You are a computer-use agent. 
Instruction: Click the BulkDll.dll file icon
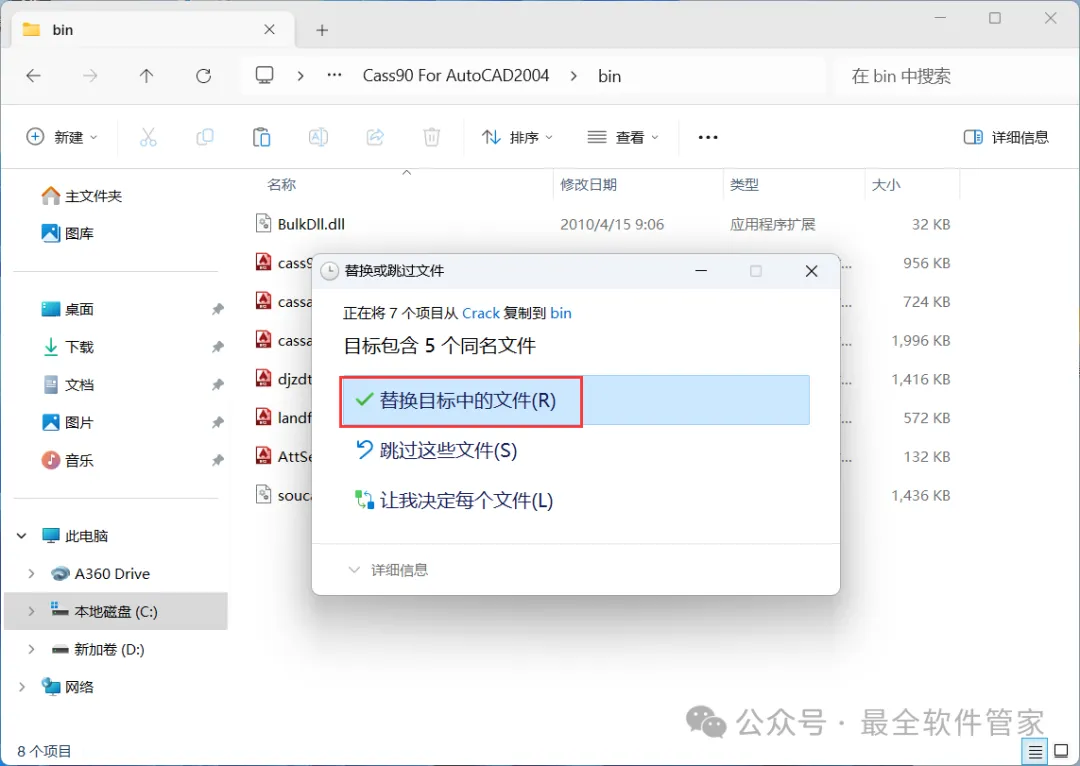263,223
